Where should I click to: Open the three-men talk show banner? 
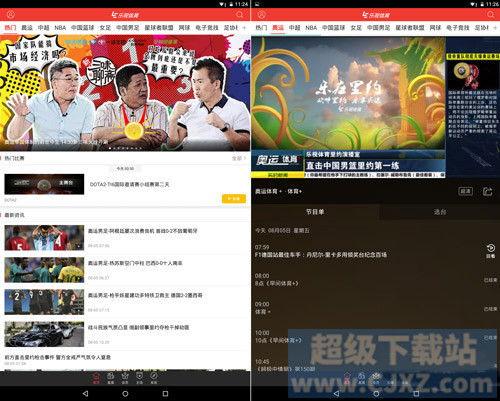point(125,93)
